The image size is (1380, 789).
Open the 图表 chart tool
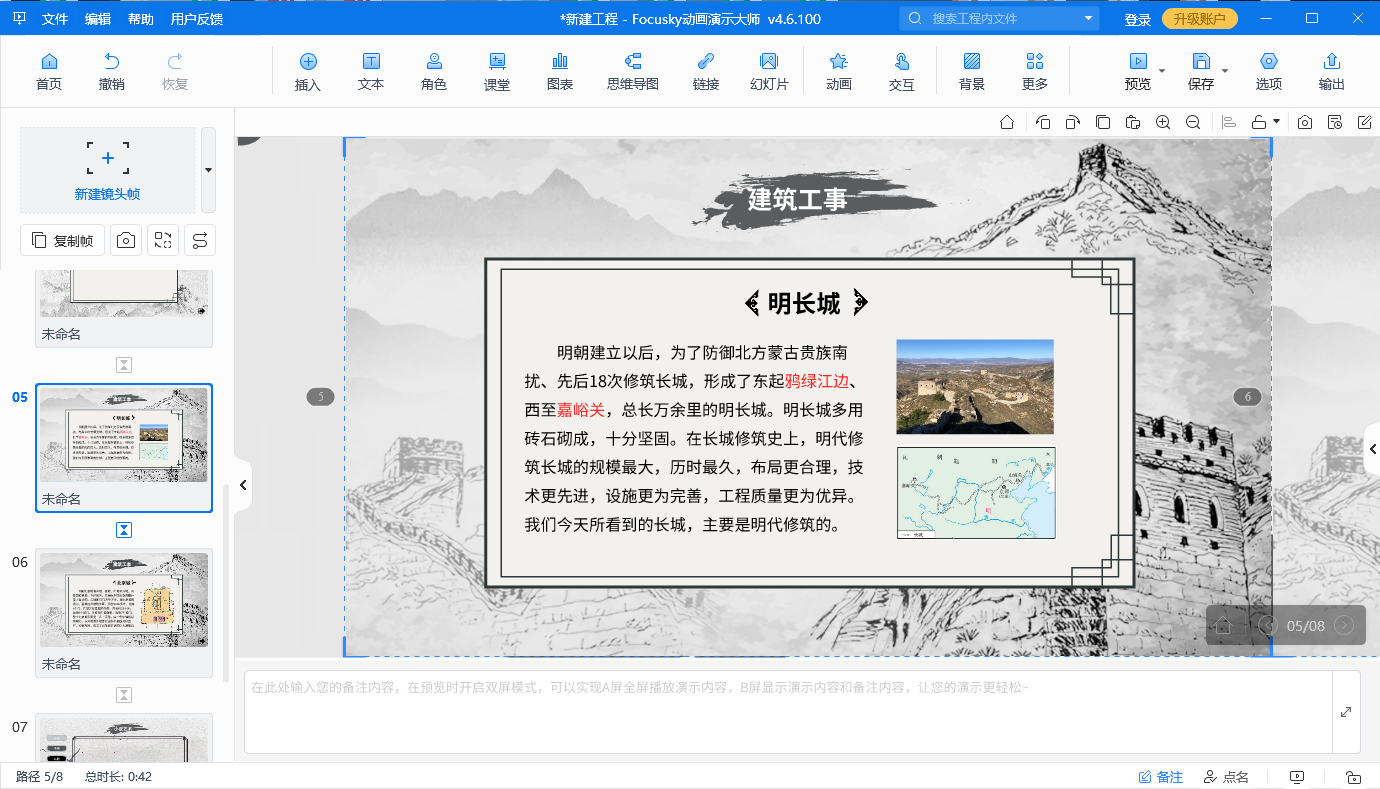(560, 72)
